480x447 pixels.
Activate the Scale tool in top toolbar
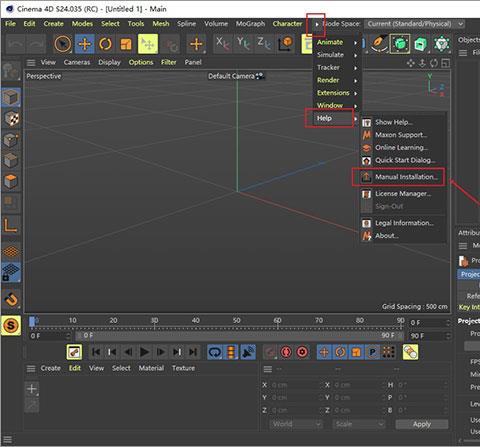coord(126,44)
